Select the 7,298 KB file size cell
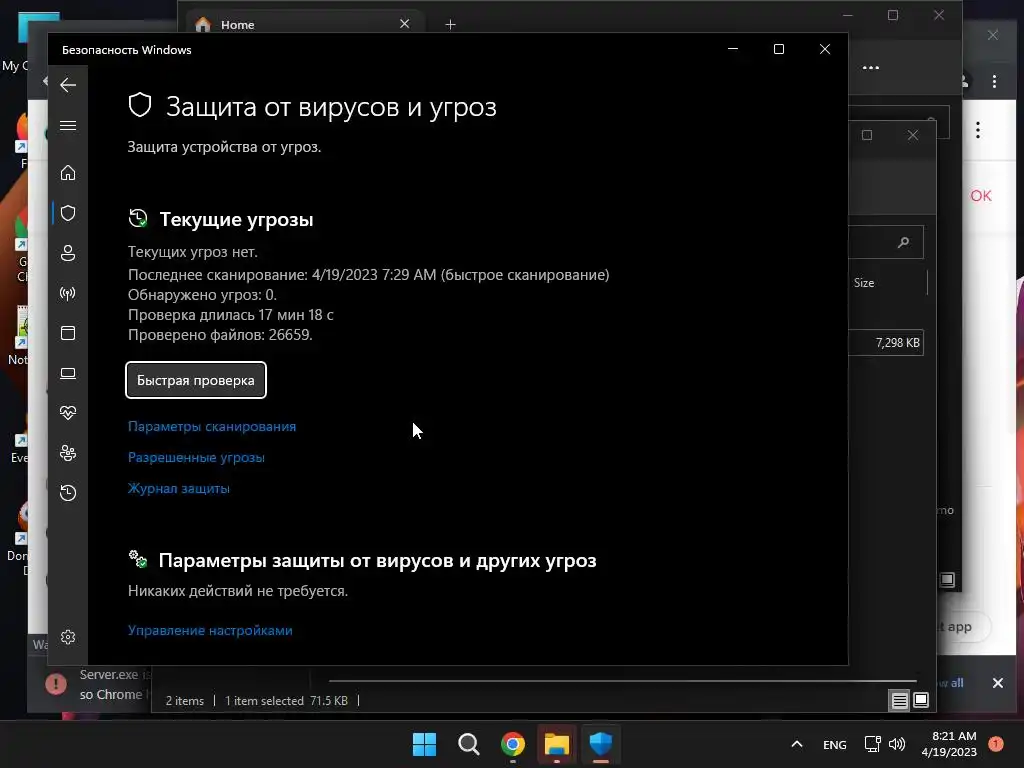 pos(897,343)
